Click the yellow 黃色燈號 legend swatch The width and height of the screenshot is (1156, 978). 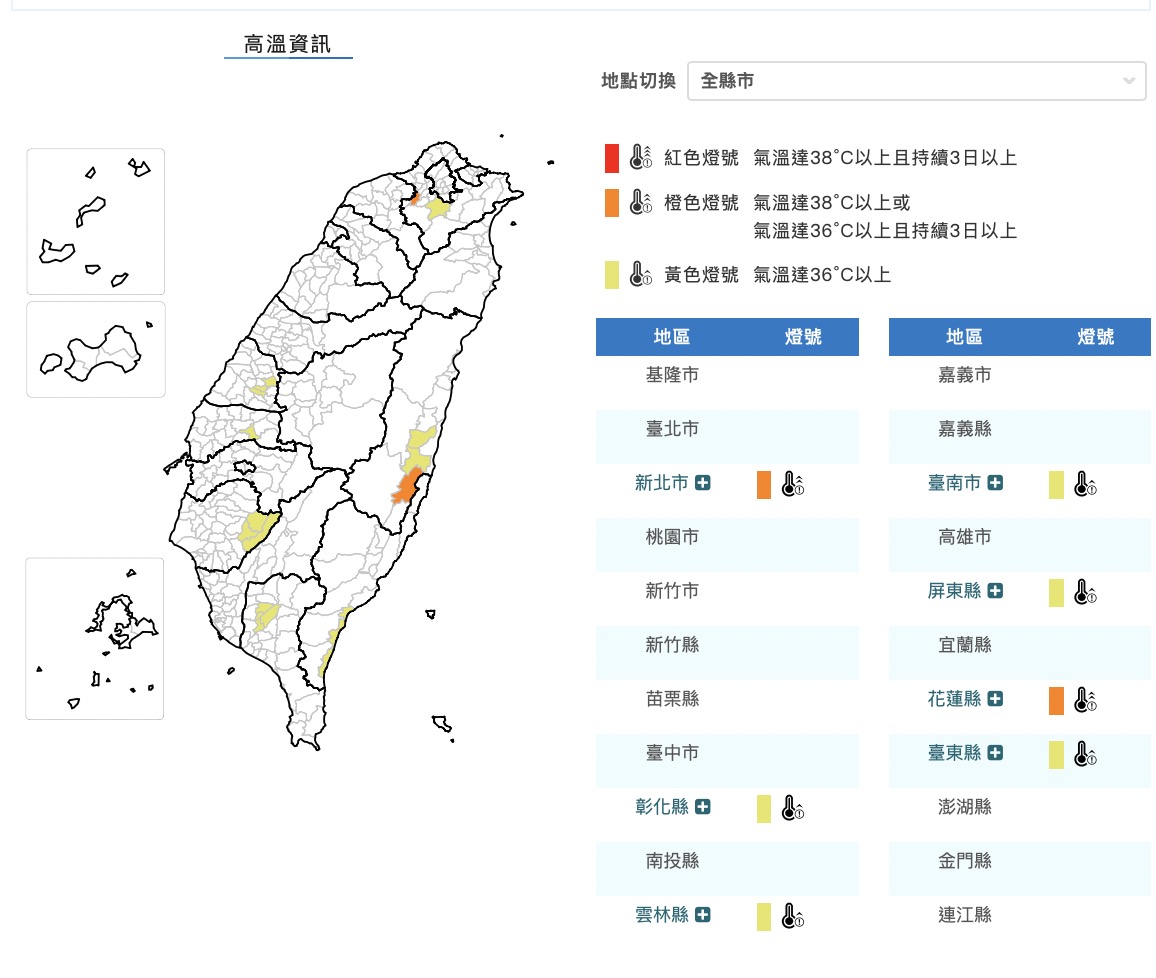pos(612,275)
